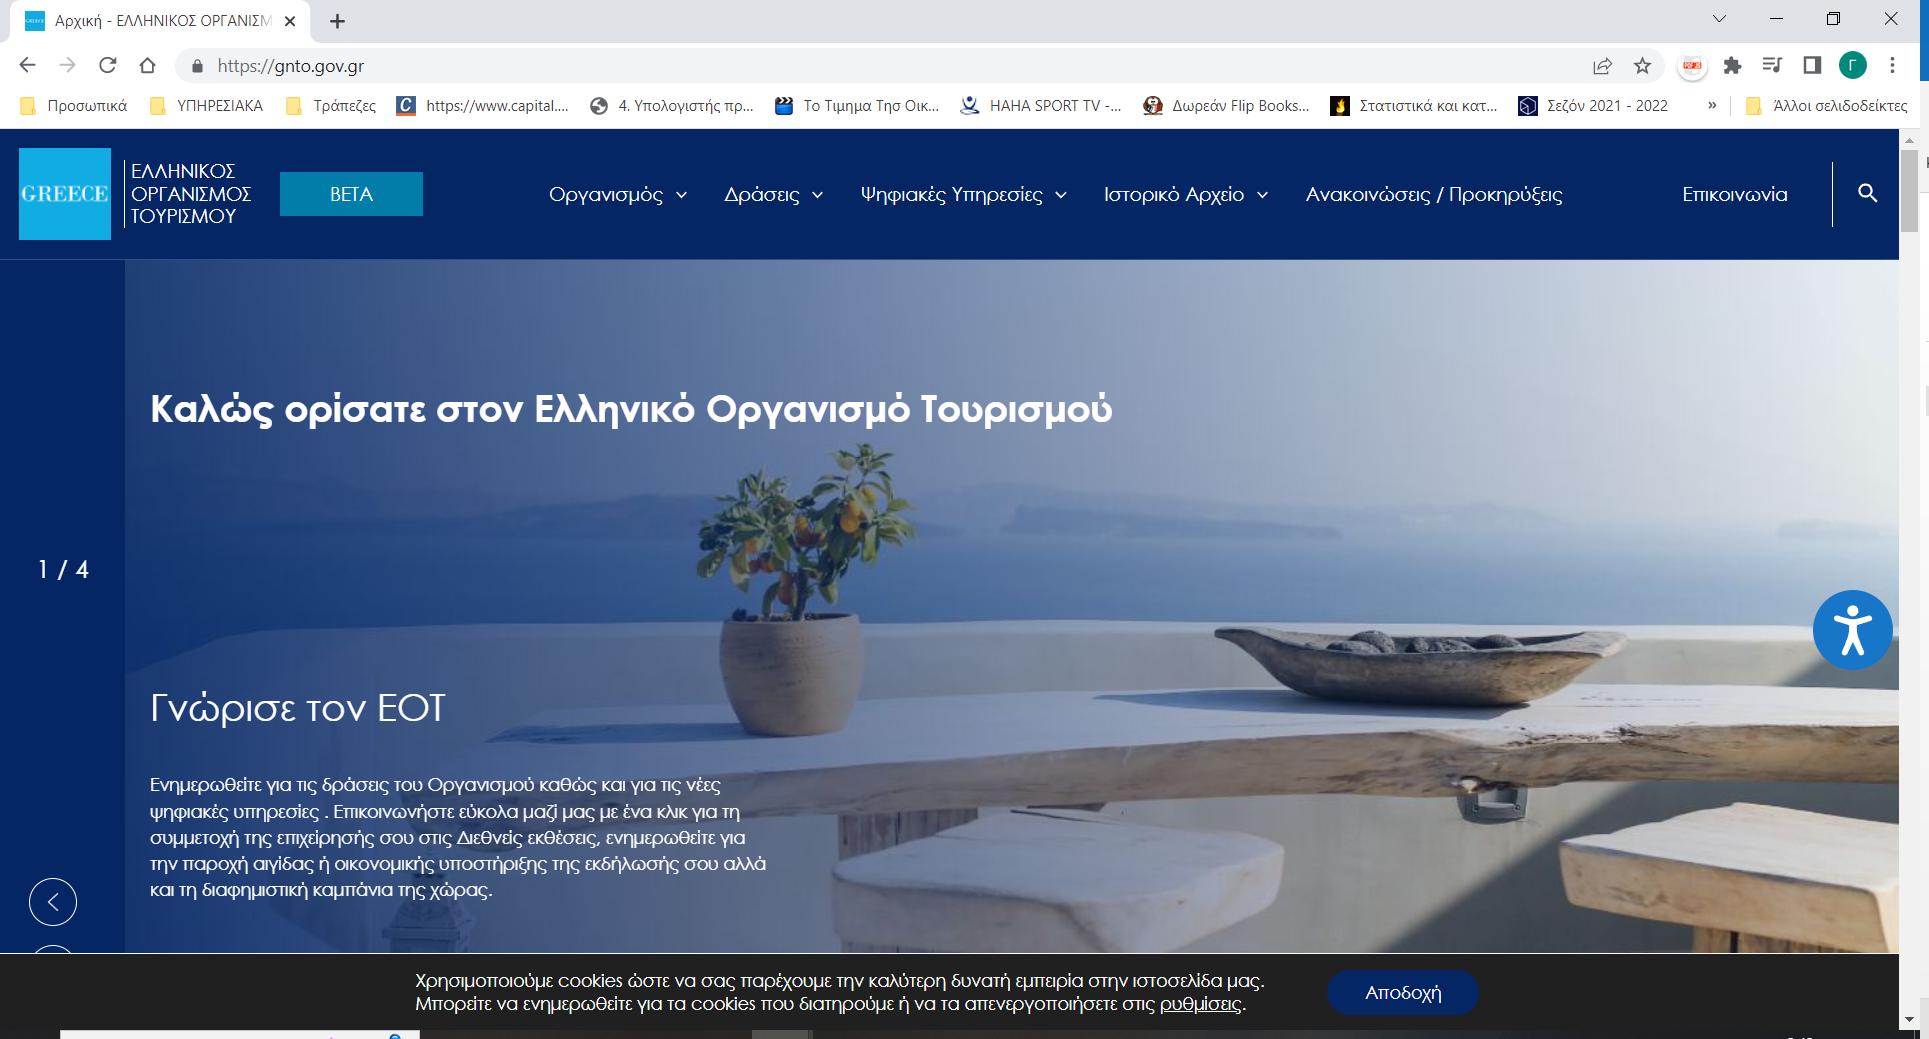This screenshot has width=1929, height=1039.
Task: Expand the Δράσεις menu
Action: 773,195
